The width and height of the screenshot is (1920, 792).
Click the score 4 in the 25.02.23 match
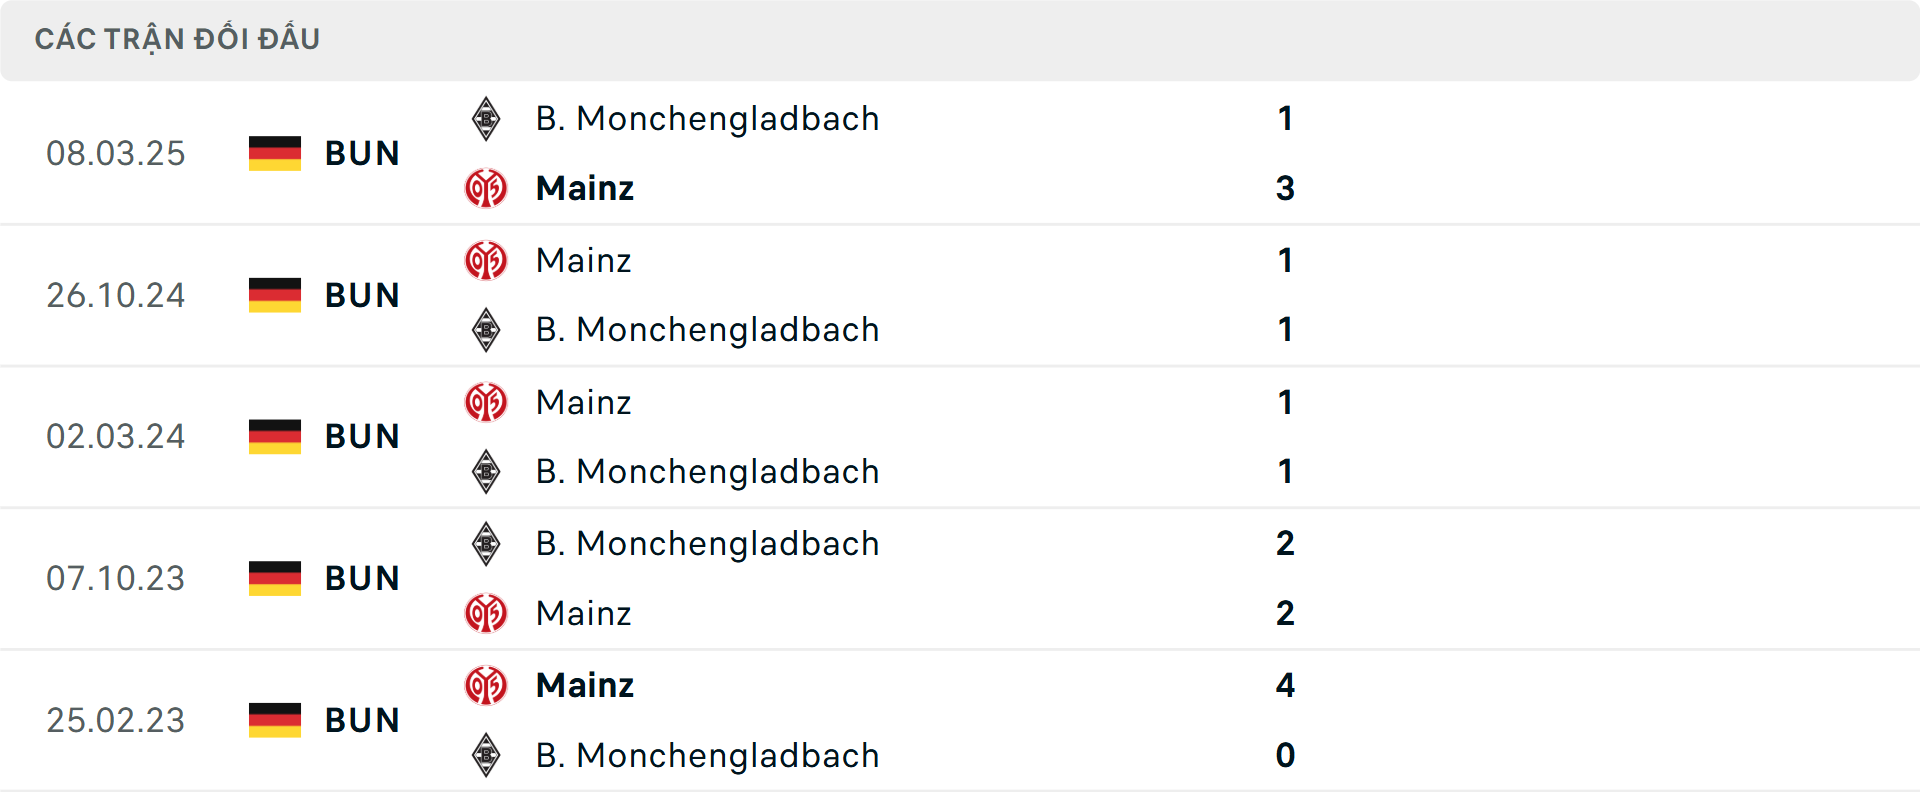(1286, 685)
